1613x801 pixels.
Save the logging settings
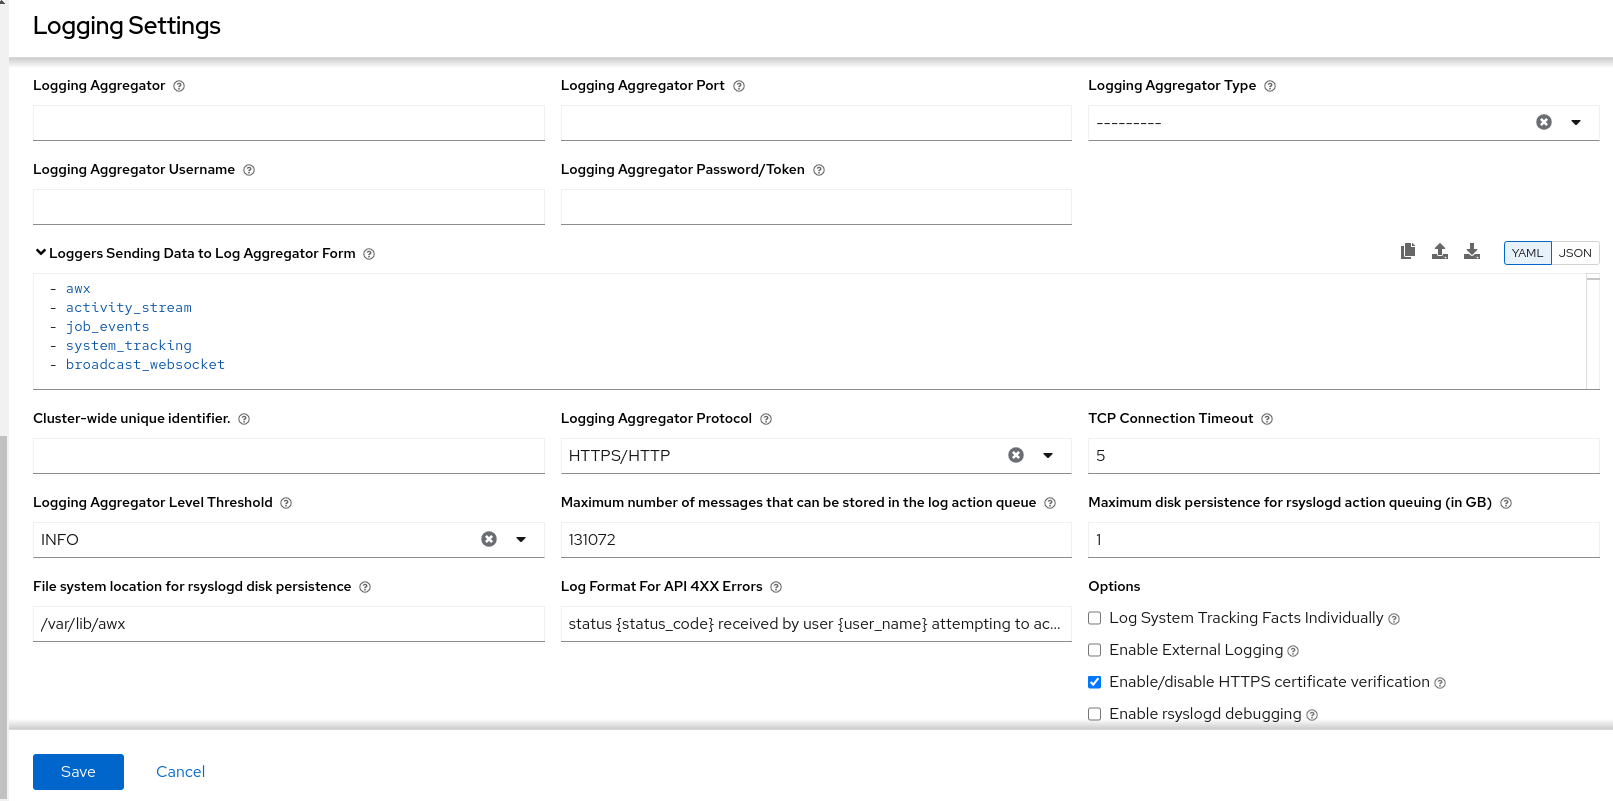tap(78, 772)
